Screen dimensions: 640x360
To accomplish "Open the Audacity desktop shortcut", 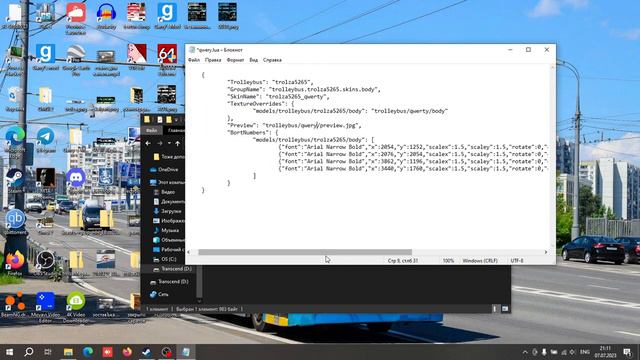I will point(106,15).
